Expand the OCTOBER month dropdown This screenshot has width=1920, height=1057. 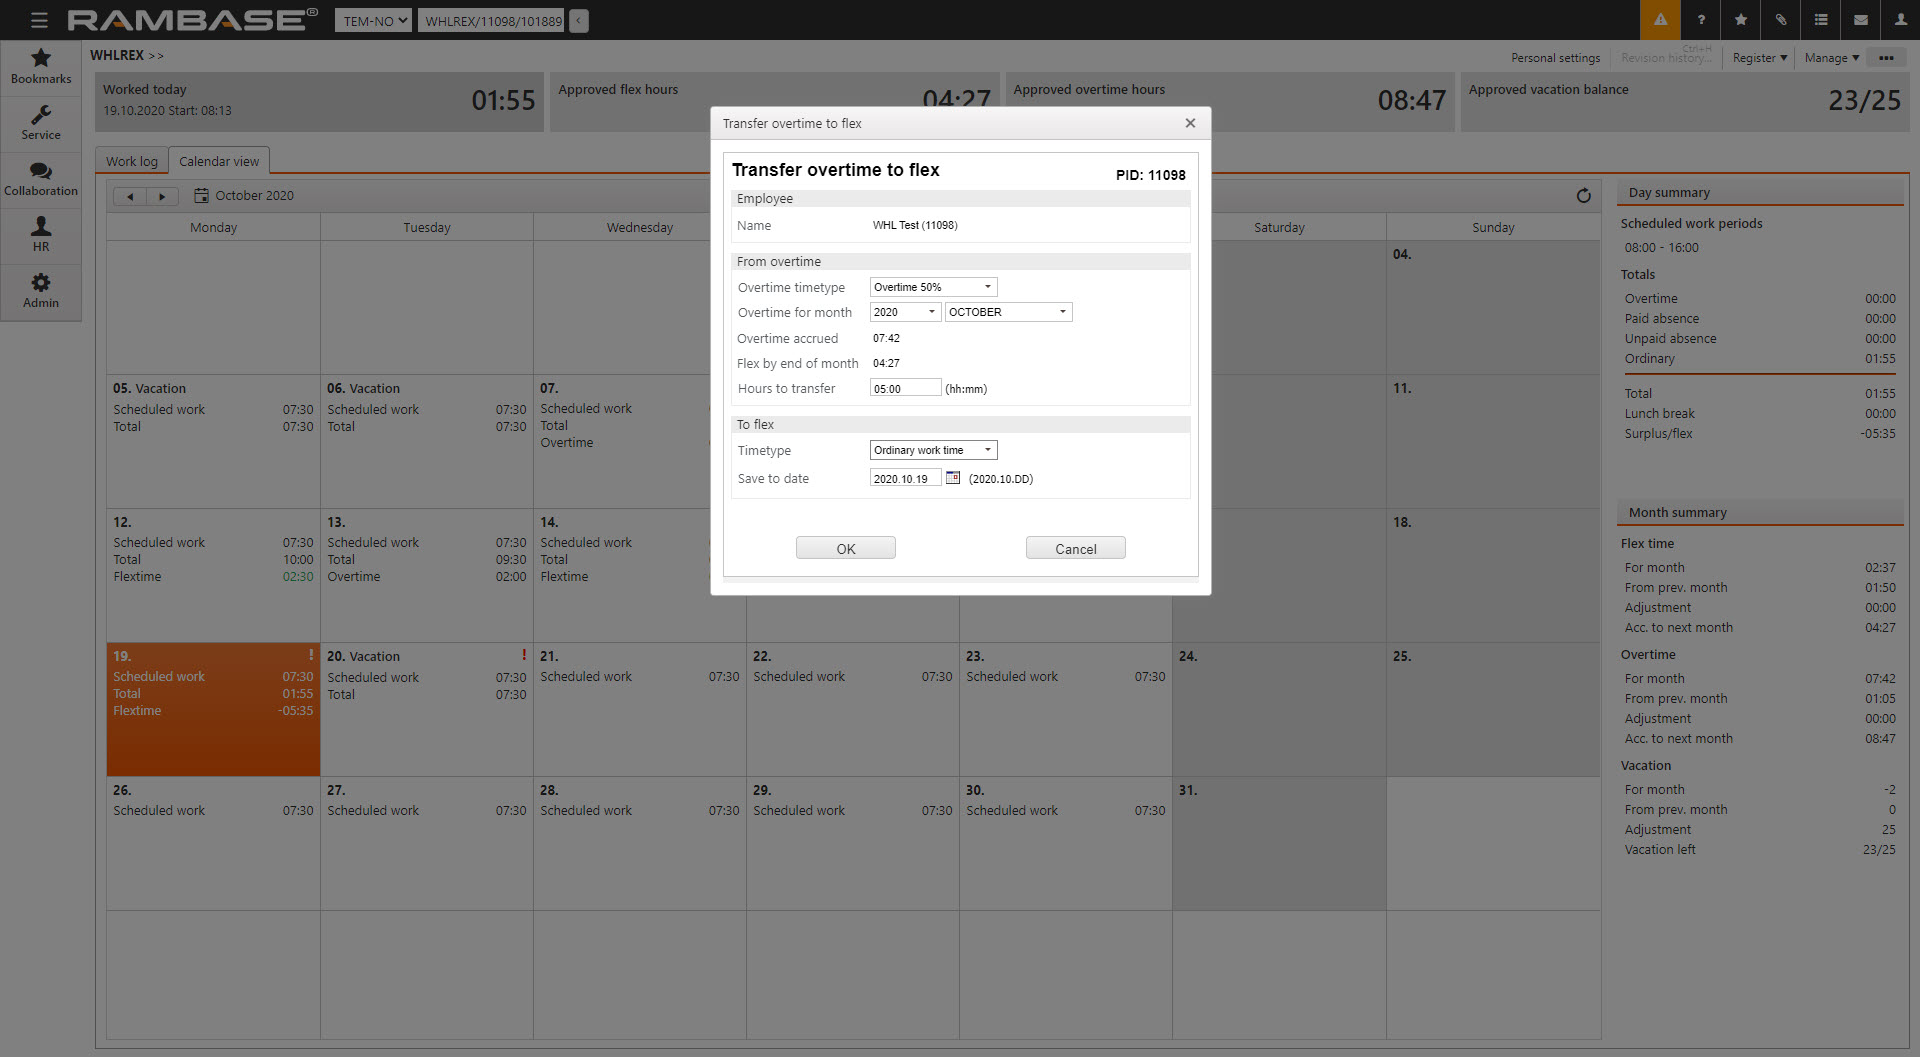pyautogui.click(x=1008, y=312)
